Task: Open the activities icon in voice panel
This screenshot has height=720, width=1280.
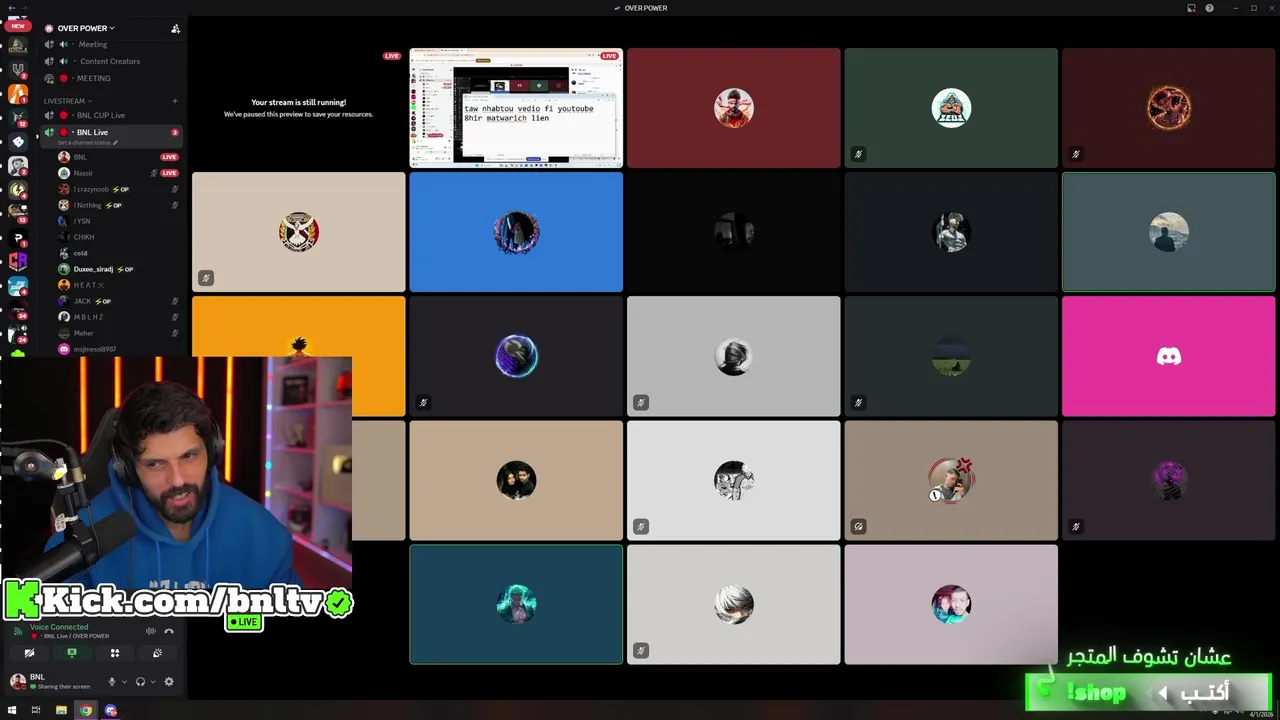Action: point(115,653)
